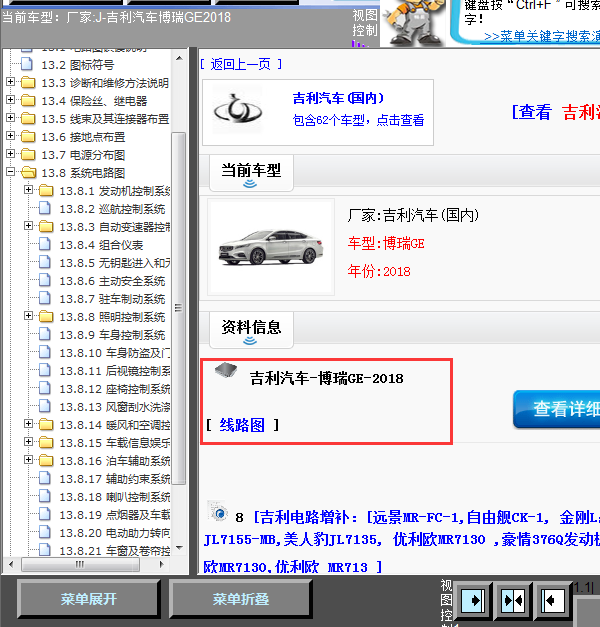
Task: Collapse the 13.8 系统电路图 folder
Action: (x=10, y=172)
